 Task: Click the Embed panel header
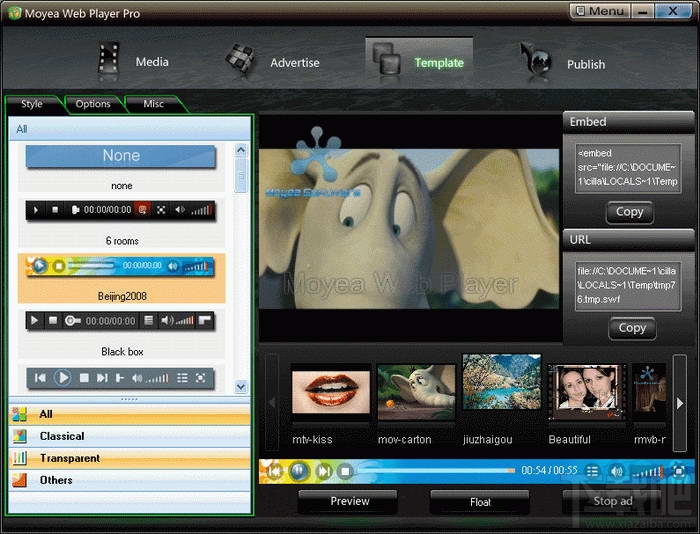coord(628,121)
